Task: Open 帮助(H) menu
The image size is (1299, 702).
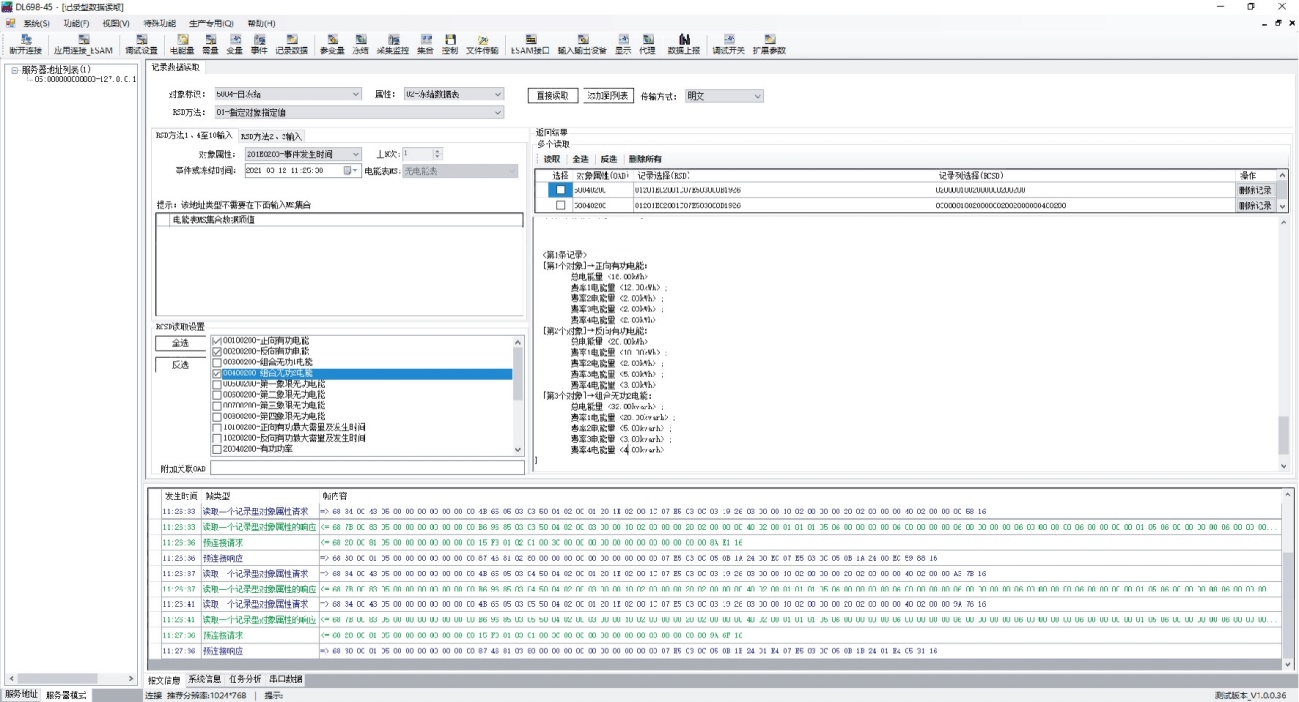Action: (261, 23)
